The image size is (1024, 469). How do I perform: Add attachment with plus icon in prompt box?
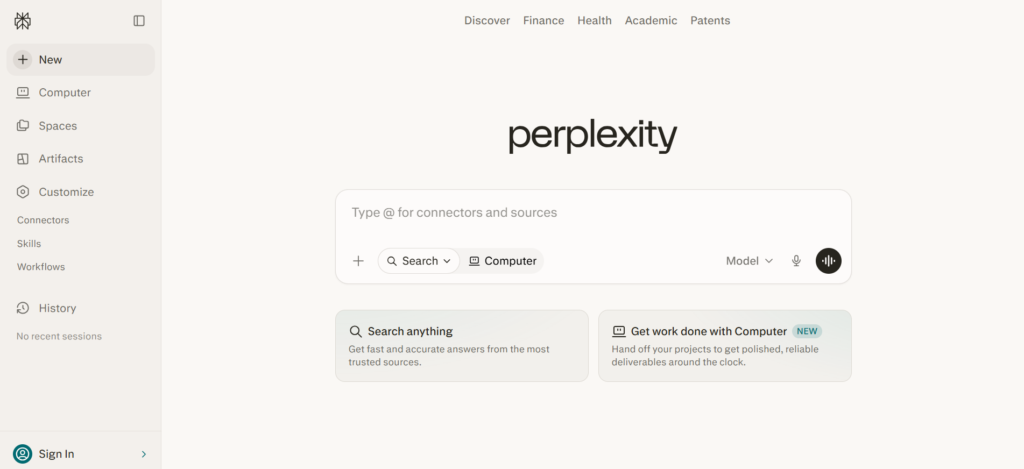coord(358,261)
